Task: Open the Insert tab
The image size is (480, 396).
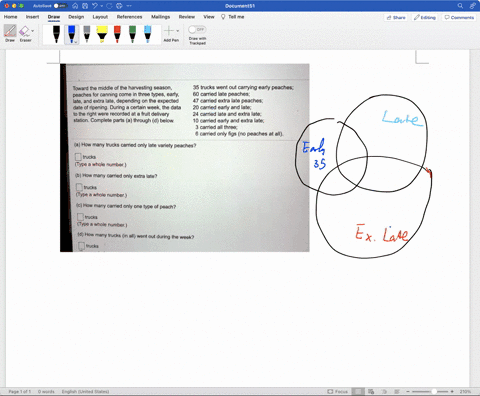Action: pyautogui.click(x=32, y=17)
